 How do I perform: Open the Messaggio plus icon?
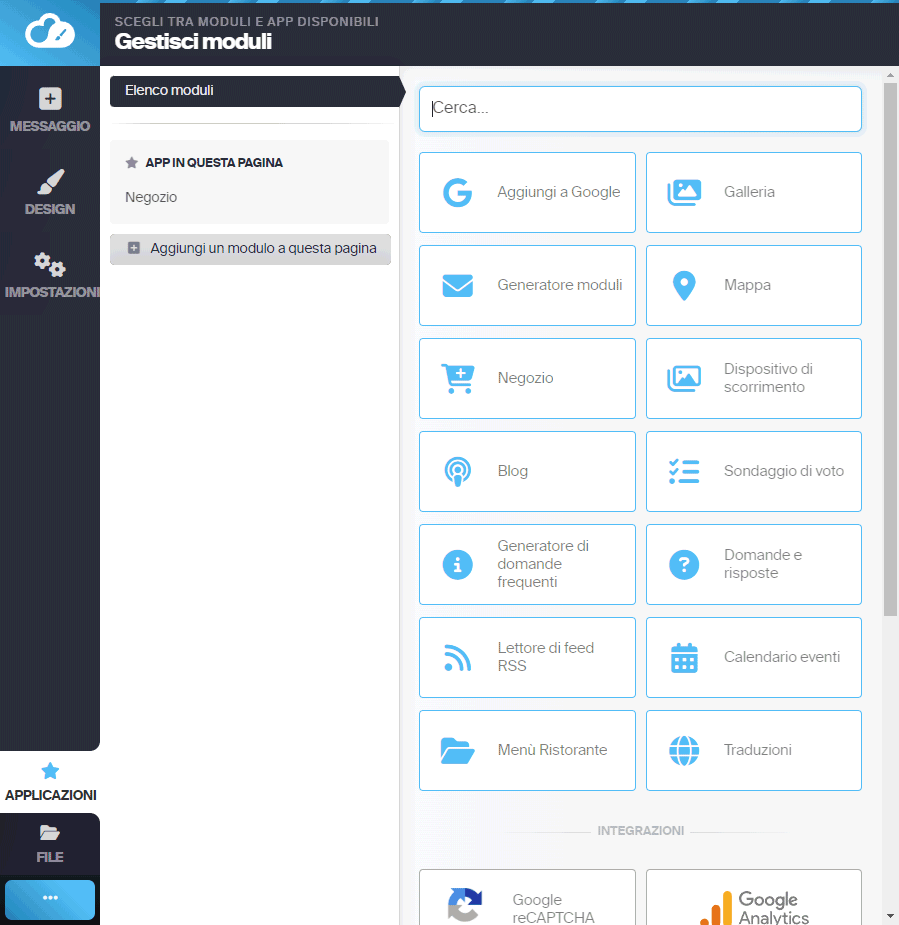(50, 99)
